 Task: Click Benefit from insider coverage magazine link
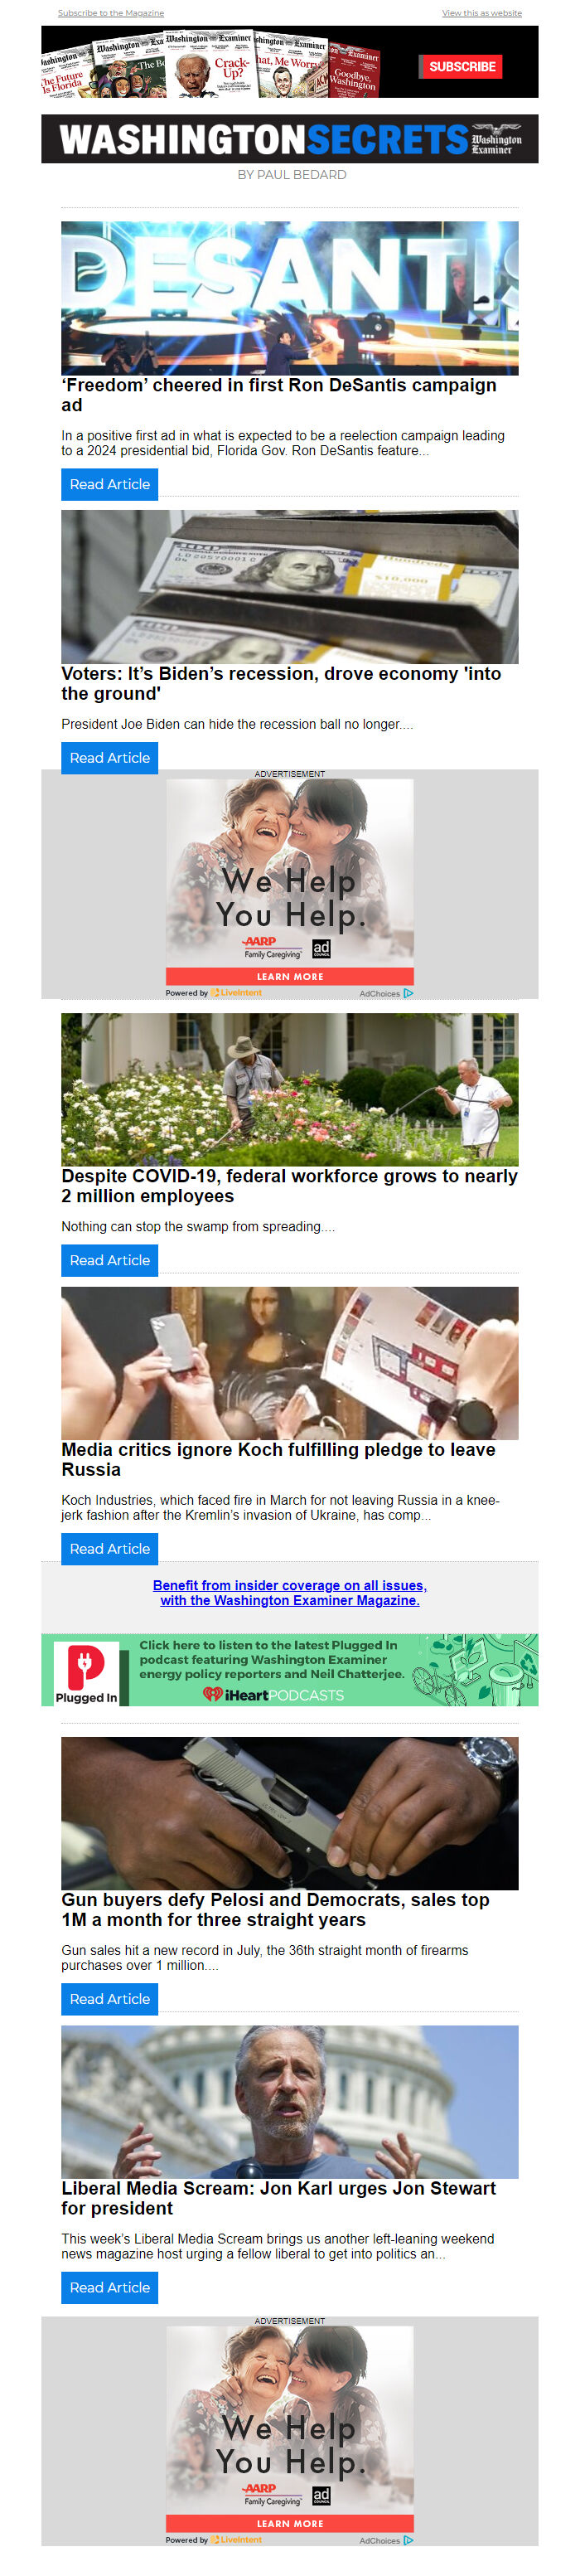(290, 1593)
